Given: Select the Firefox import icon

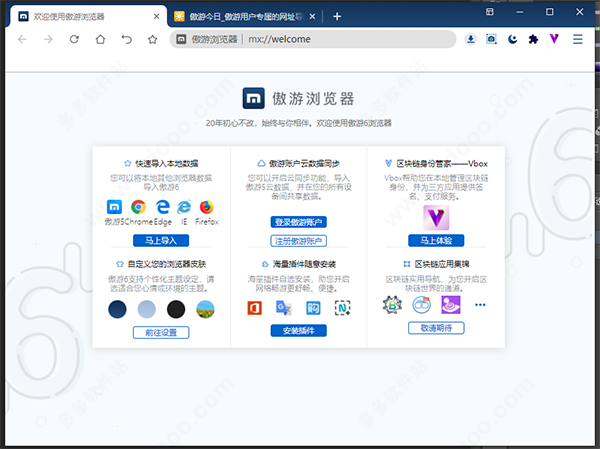Looking at the screenshot, I should pos(207,207).
